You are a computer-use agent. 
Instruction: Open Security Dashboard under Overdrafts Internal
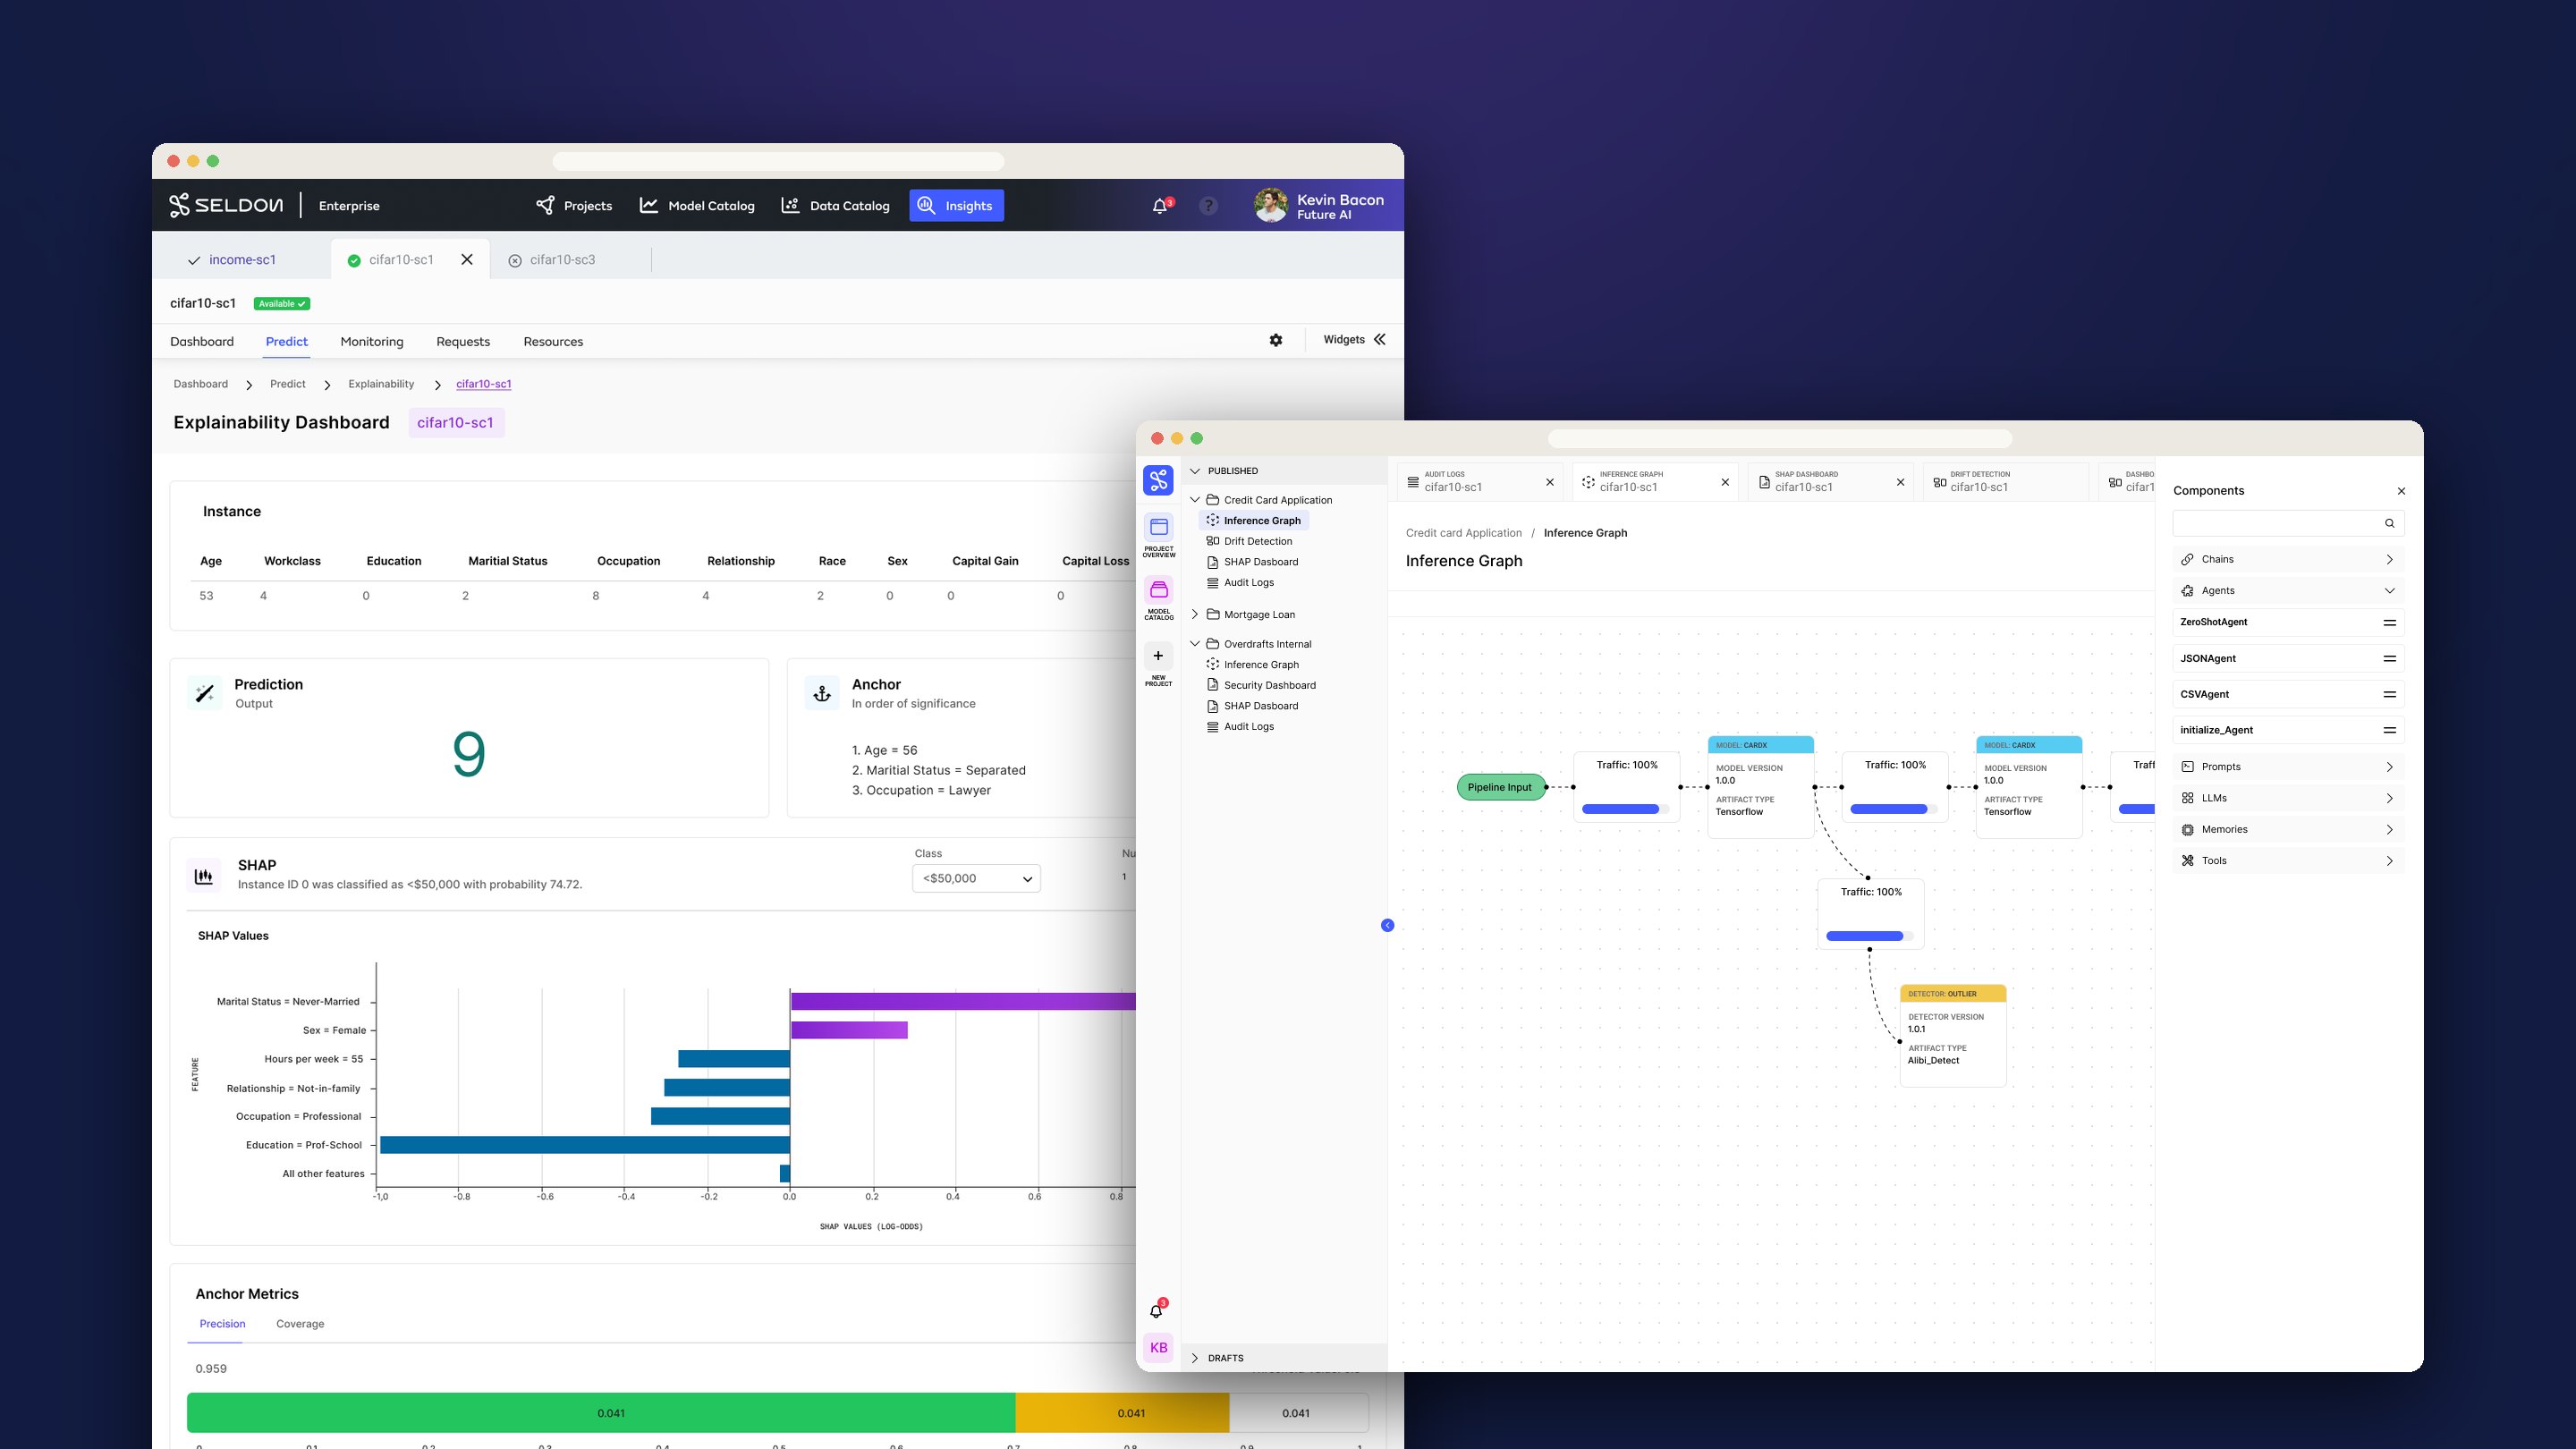tap(1269, 685)
